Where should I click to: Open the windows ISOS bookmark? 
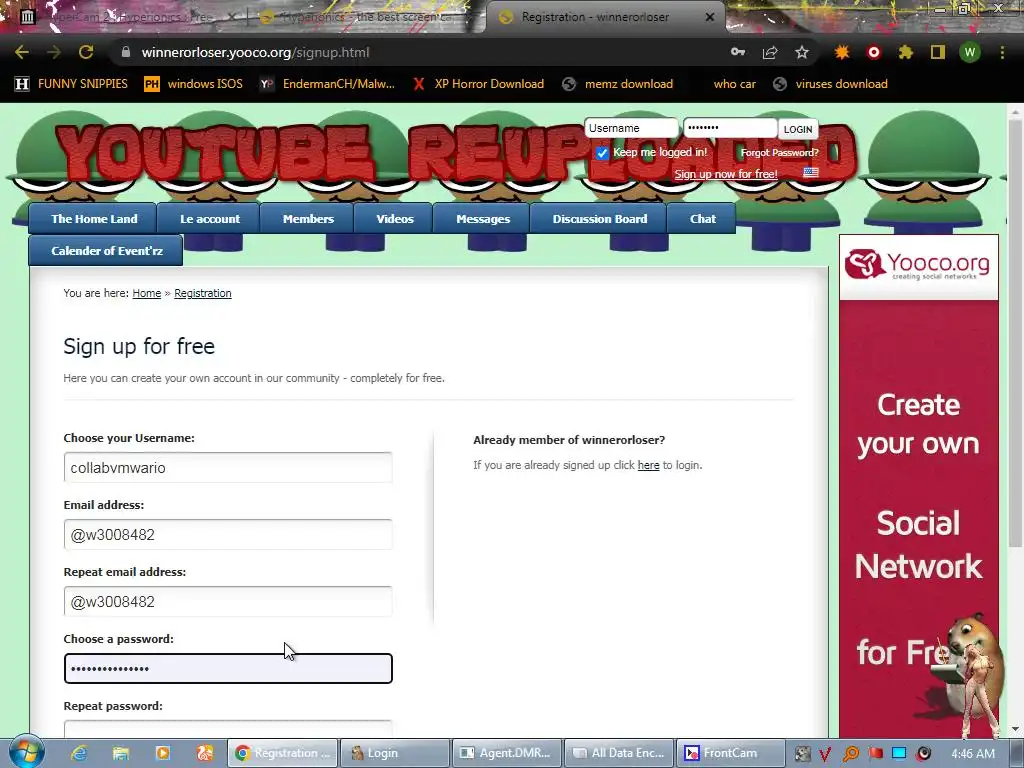[193, 84]
